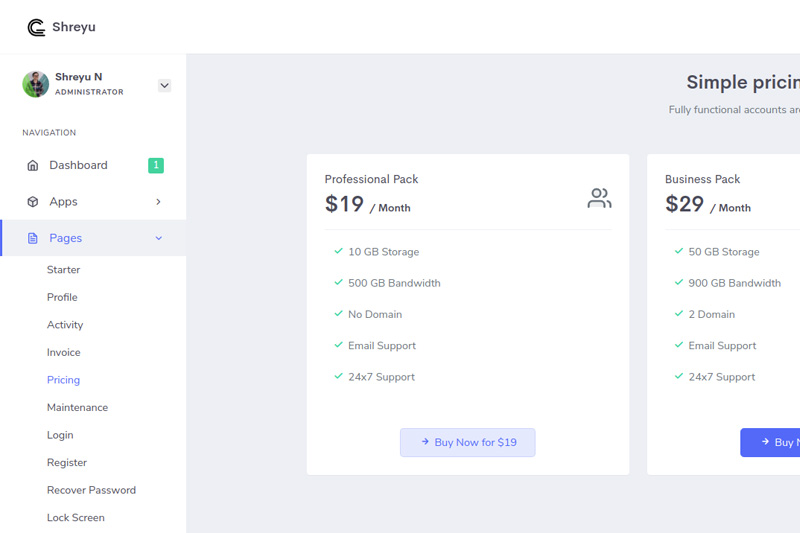Open the Invoice page
The height and width of the screenshot is (533, 800).
tap(64, 352)
